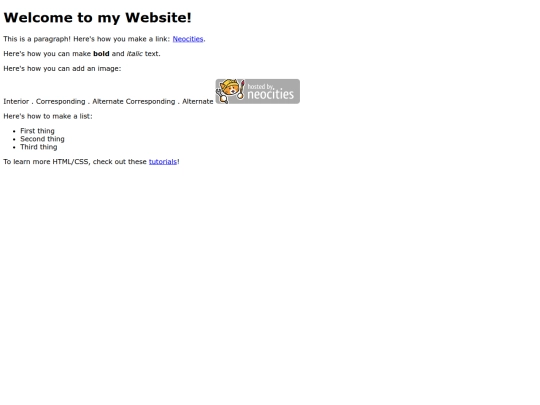Screen dimensions: 540x405
Task: Click the bullet before "Third thing"
Action: [14, 147]
